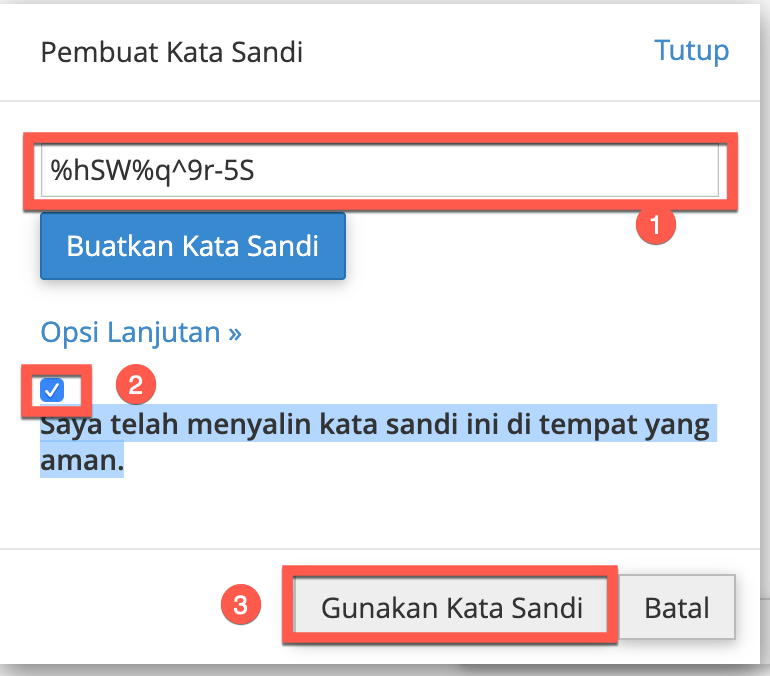Click the red number 2 annotation badge
770x676 pixels.
point(136,384)
